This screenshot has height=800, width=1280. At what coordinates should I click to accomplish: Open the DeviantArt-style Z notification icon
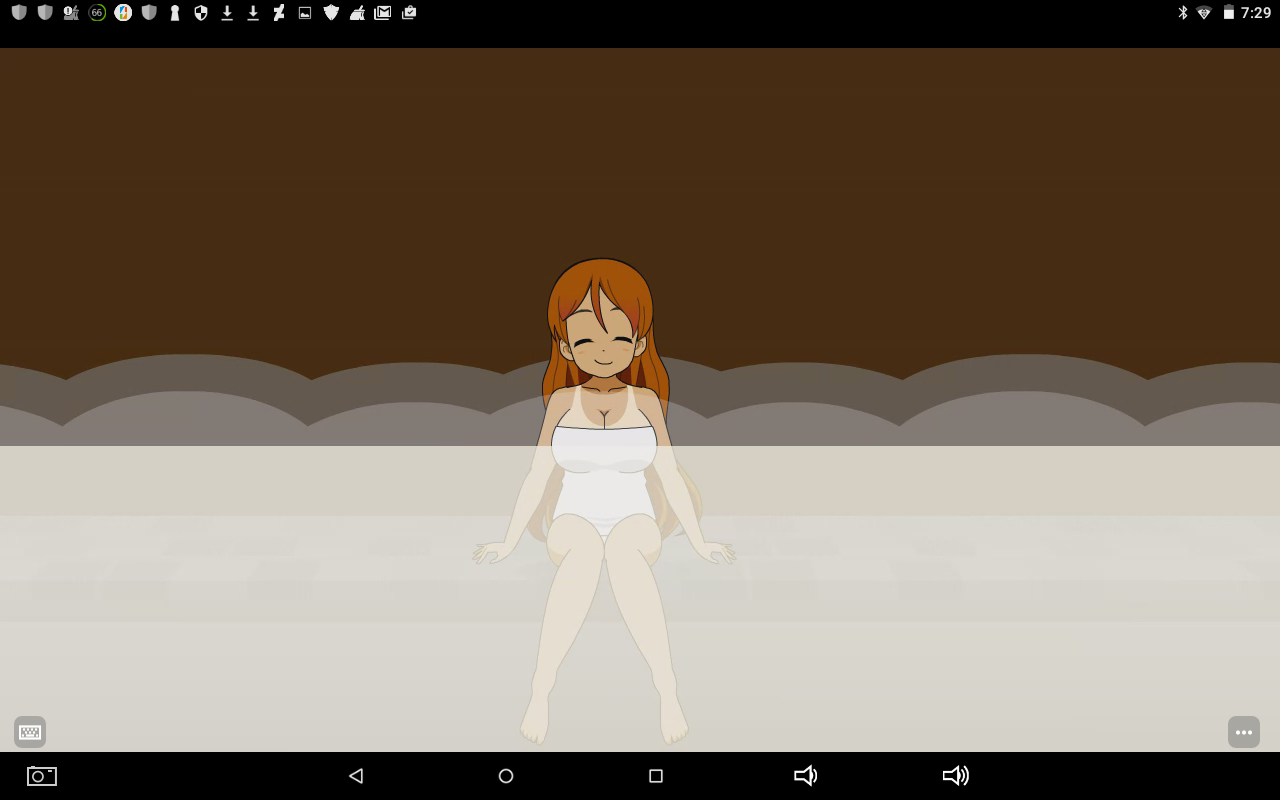[x=279, y=13]
